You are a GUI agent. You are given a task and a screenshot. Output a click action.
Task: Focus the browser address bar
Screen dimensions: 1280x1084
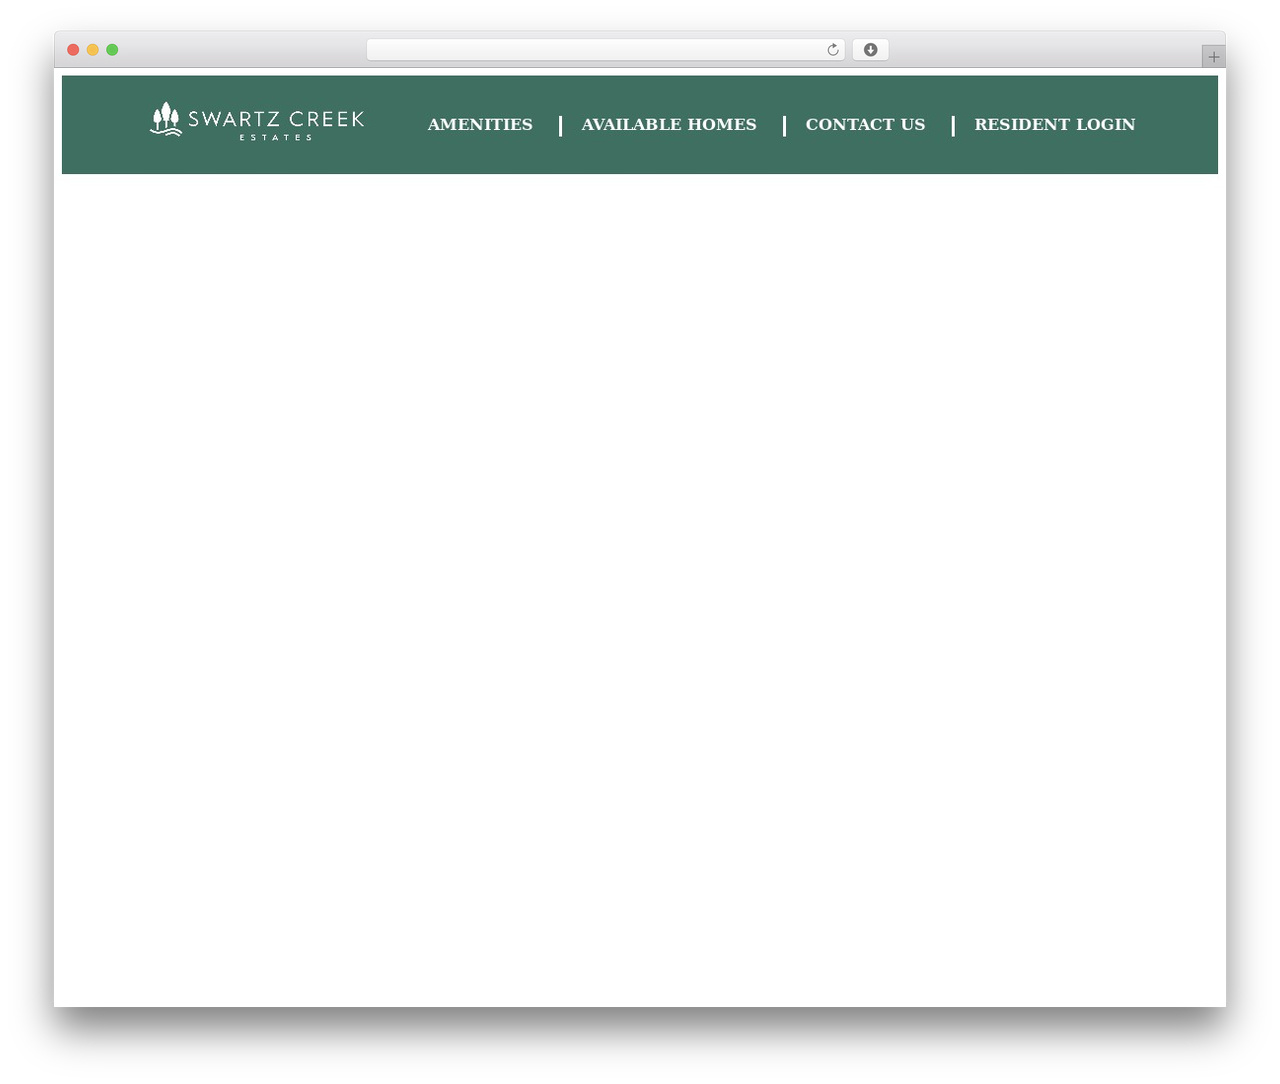[605, 50]
